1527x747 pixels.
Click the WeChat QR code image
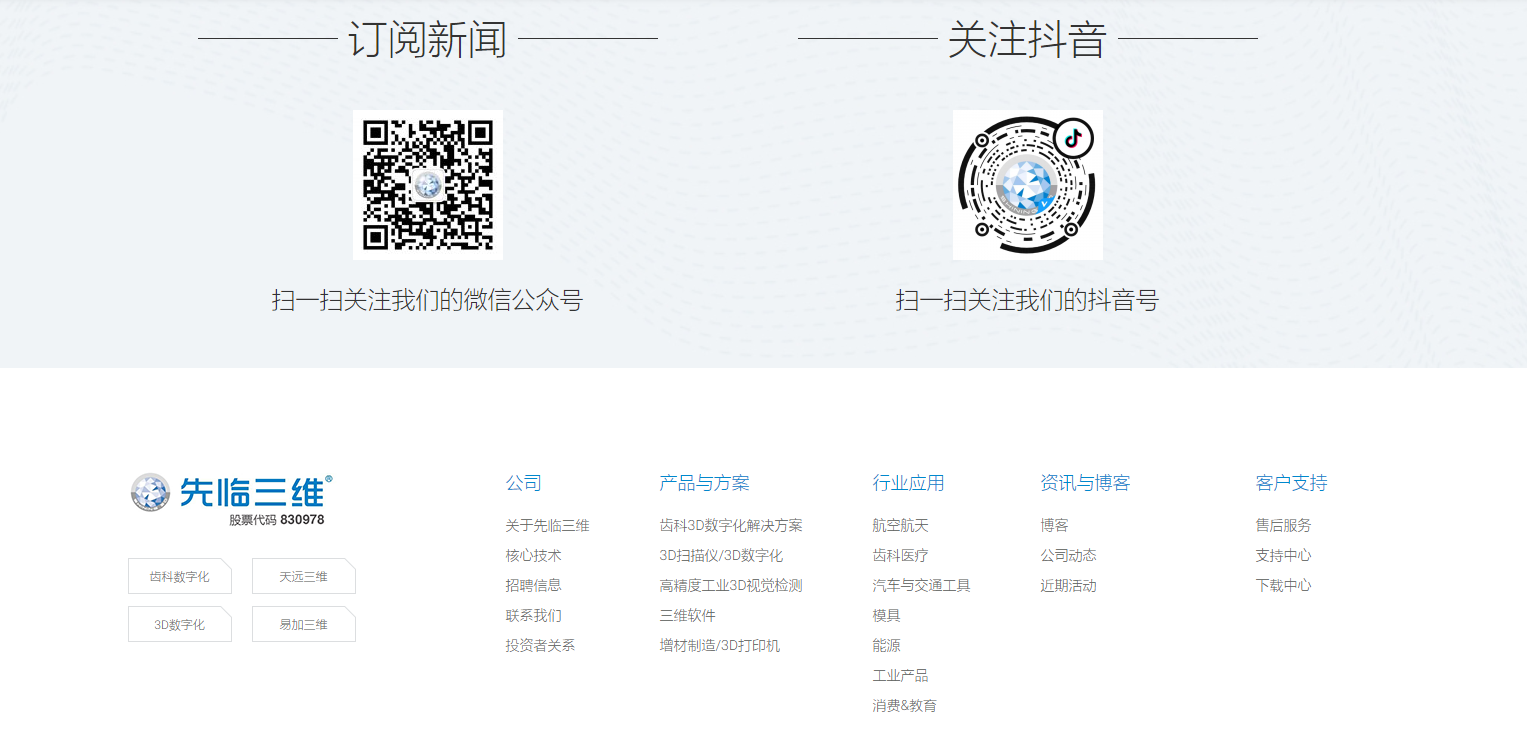[427, 185]
